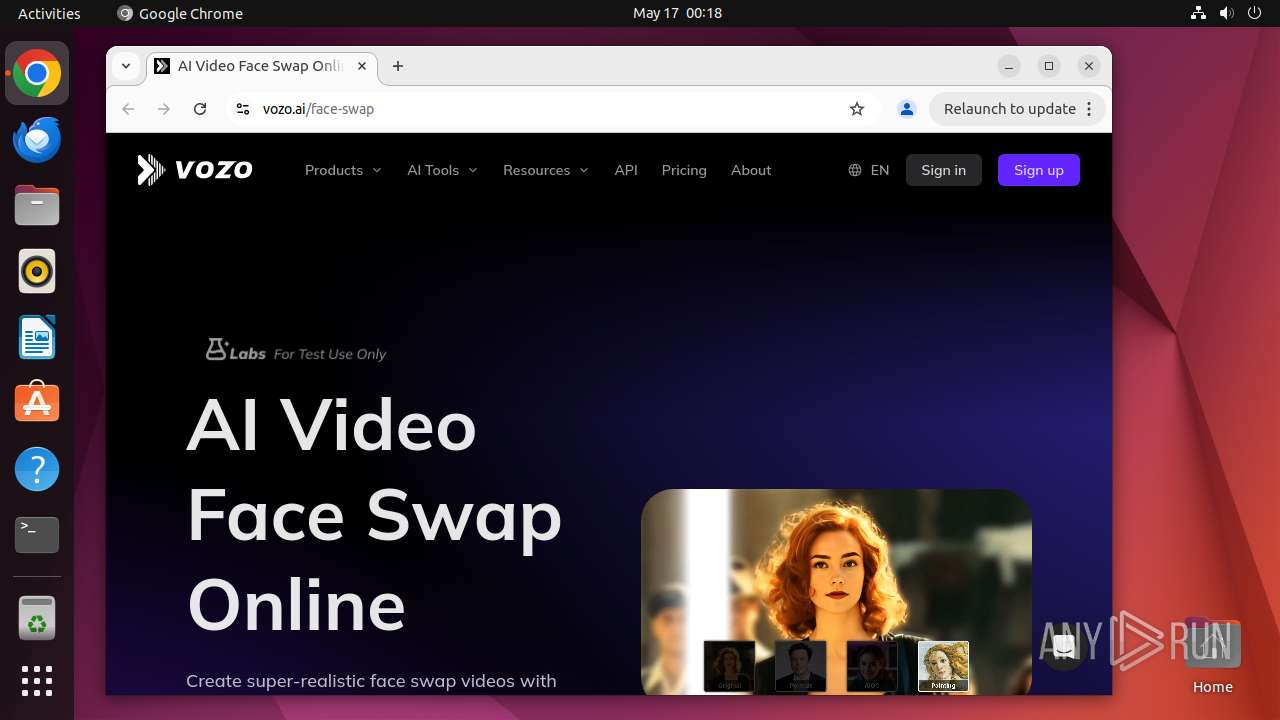Bookmark this page with the star icon
This screenshot has width=1280, height=720.
coord(857,109)
